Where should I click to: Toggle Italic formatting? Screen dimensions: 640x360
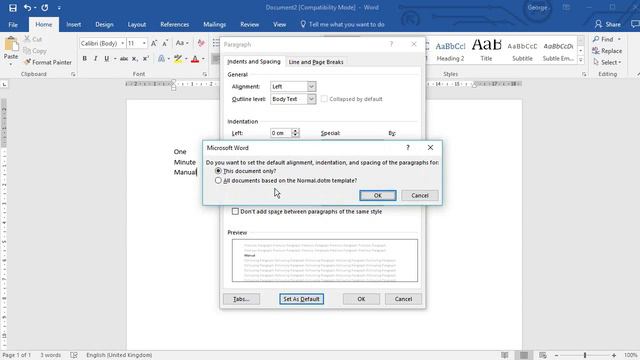pos(96,59)
